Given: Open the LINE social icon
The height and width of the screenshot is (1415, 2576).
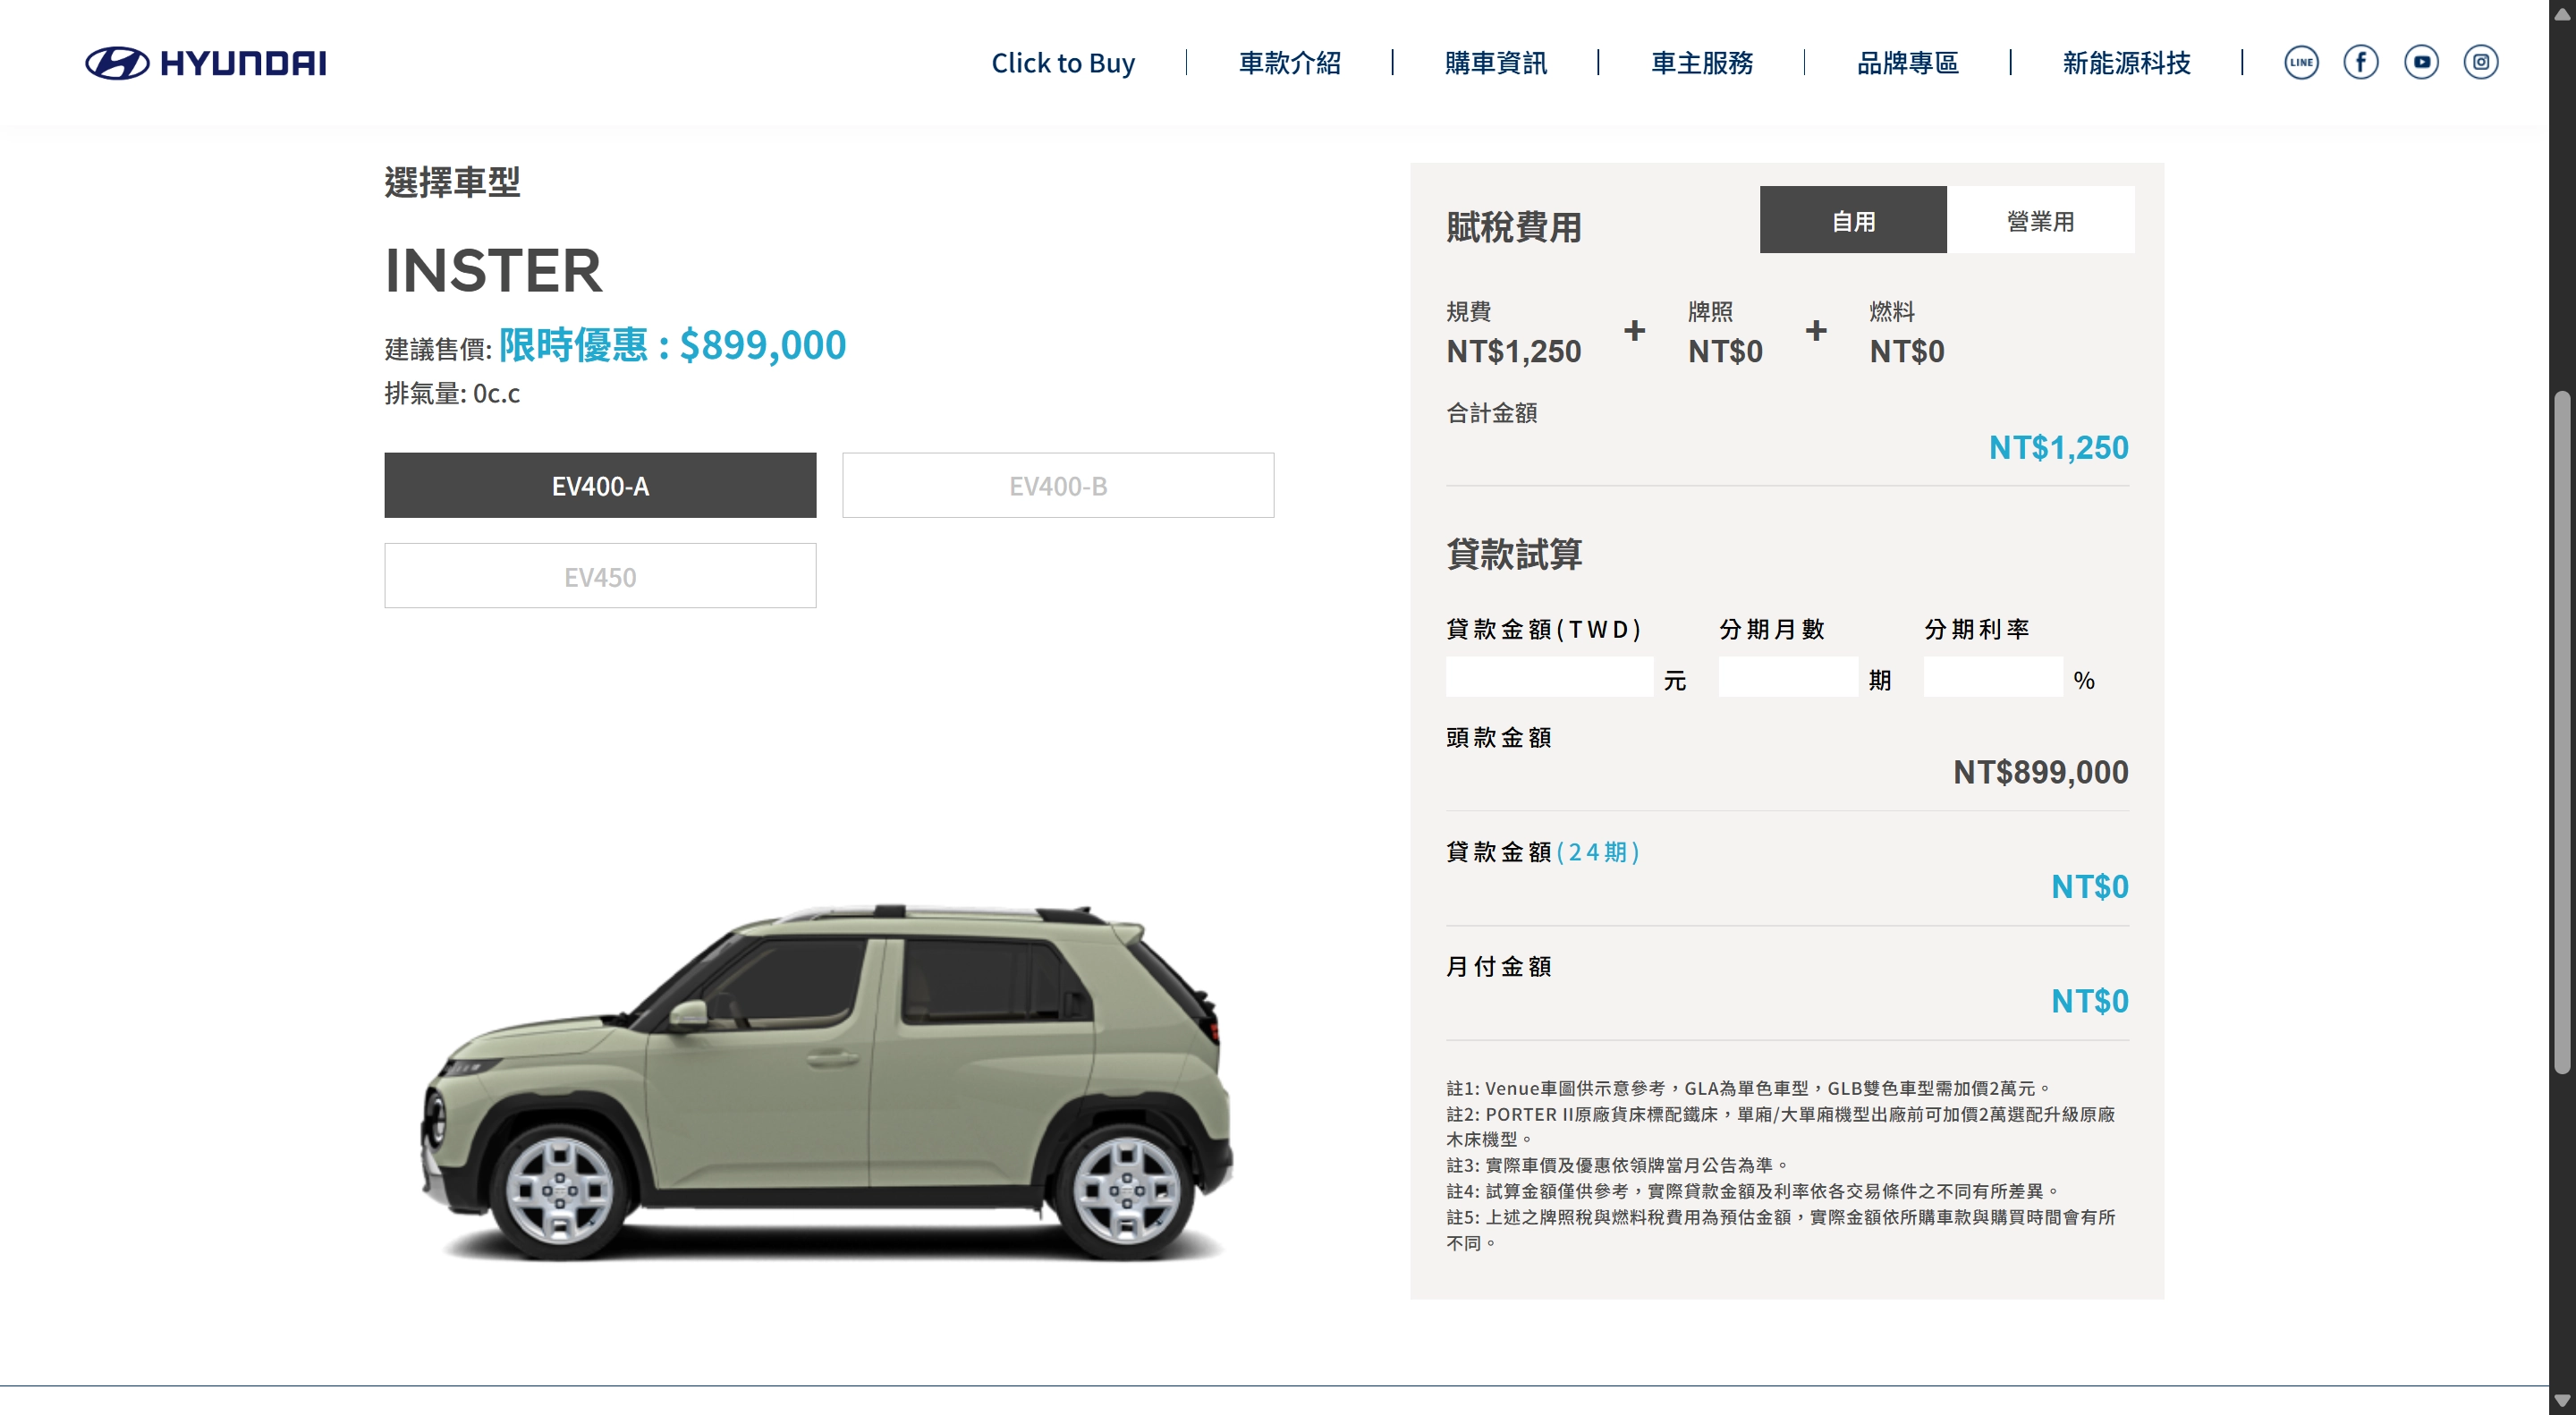Looking at the screenshot, I should 2301,62.
